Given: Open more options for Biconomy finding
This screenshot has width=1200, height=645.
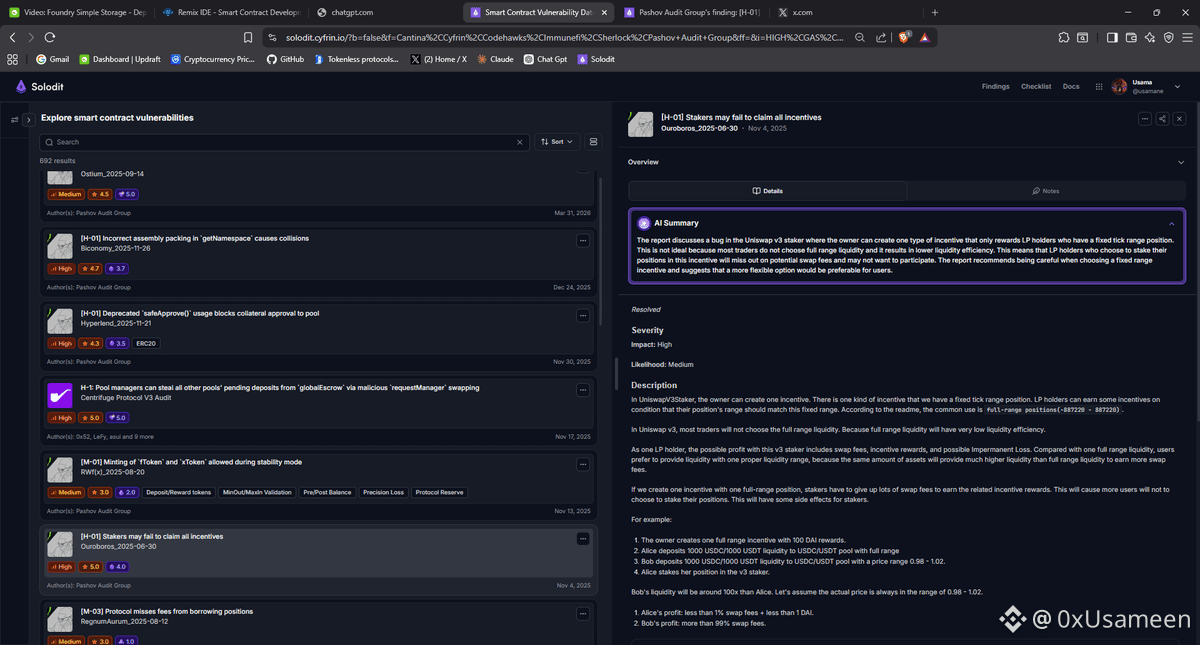Looking at the screenshot, I should coord(583,241).
